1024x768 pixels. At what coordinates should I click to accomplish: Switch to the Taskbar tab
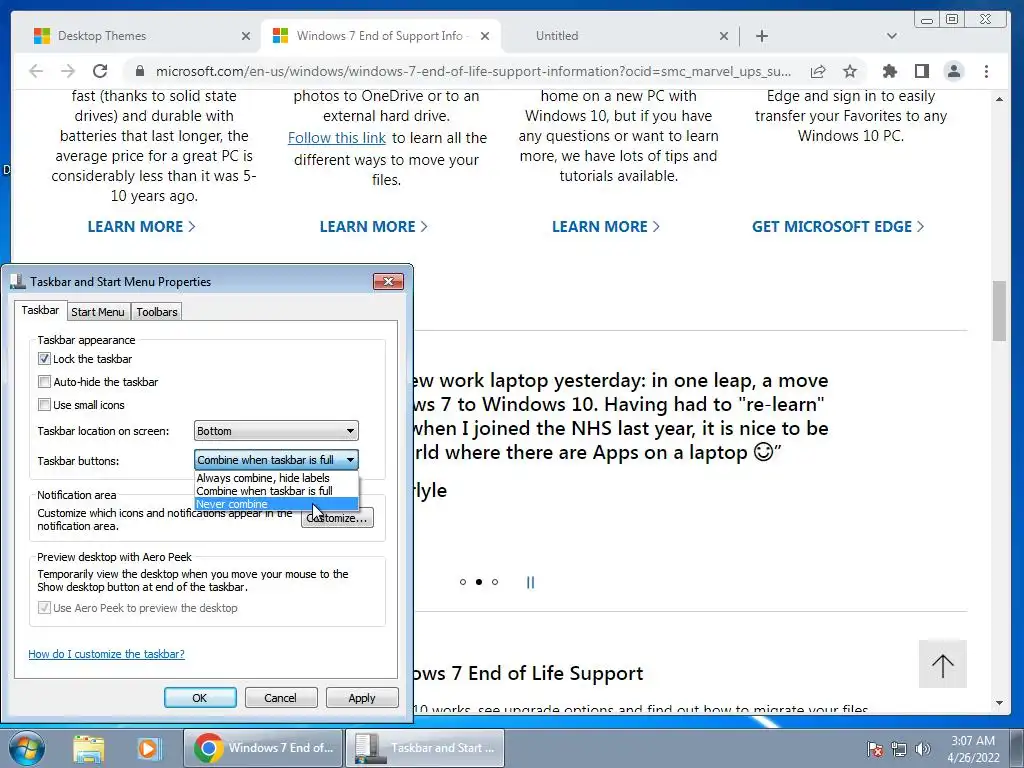click(40, 310)
